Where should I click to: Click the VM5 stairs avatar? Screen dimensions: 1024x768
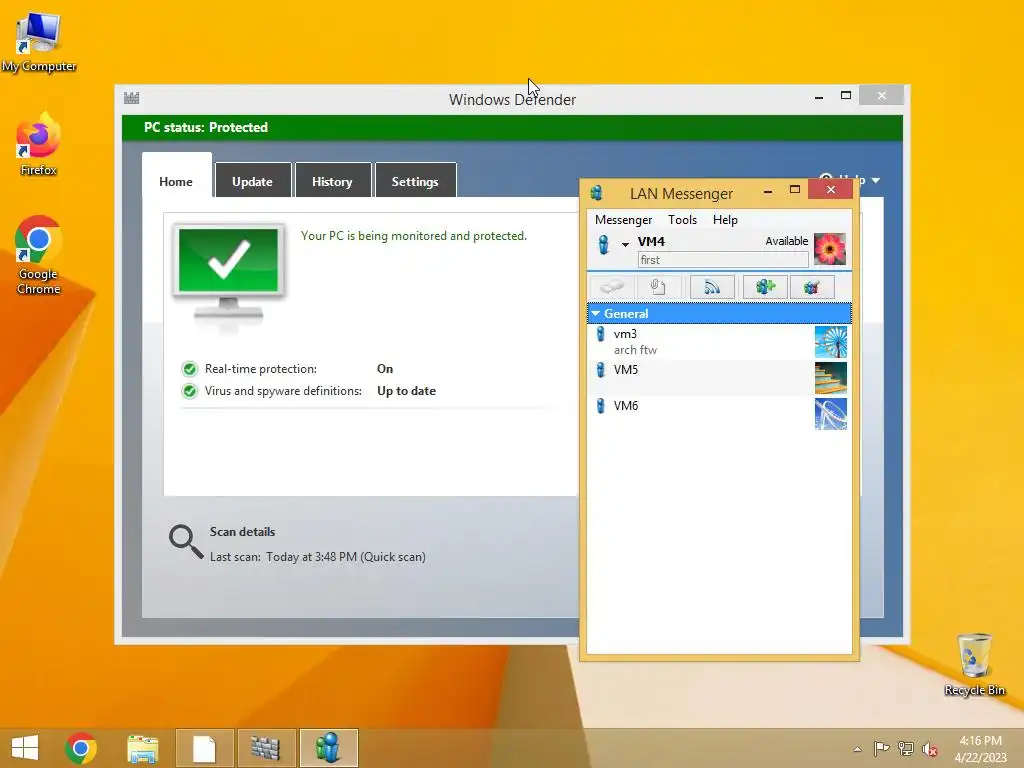pyautogui.click(x=831, y=377)
